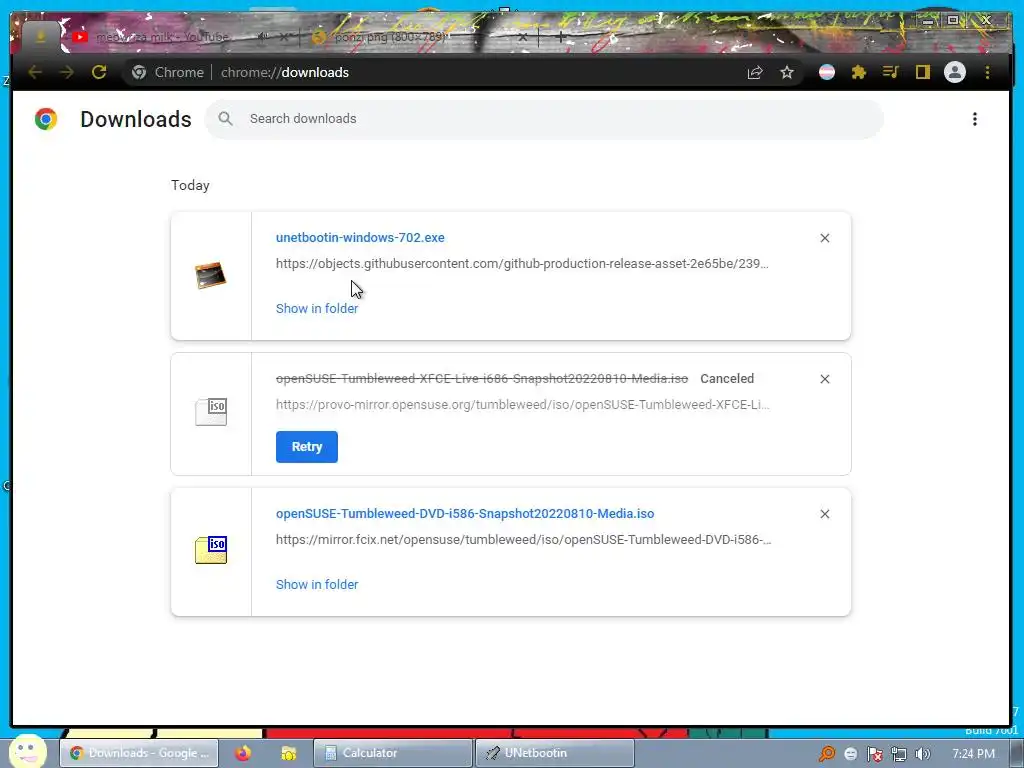
Task: Switch to the UNetbootin taskbar button
Action: (x=554, y=753)
